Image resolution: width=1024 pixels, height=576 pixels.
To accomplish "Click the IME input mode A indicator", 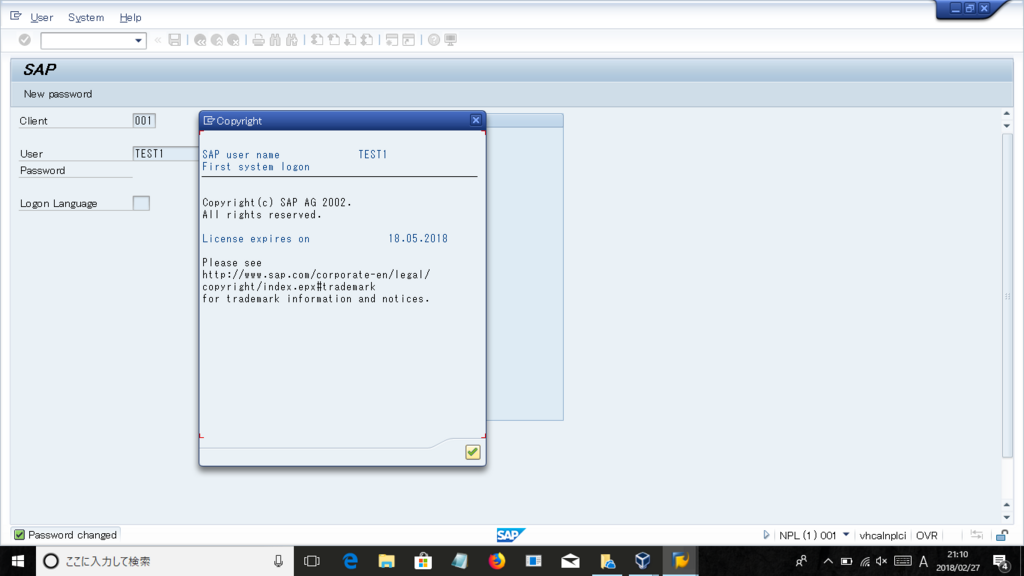I will pos(923,561).
